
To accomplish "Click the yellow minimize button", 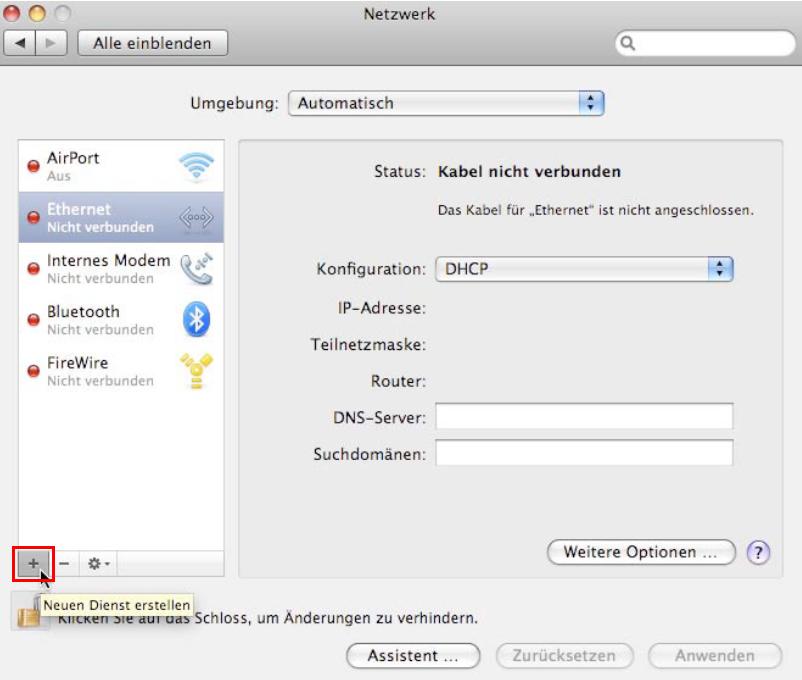I will tap(37, 12).
